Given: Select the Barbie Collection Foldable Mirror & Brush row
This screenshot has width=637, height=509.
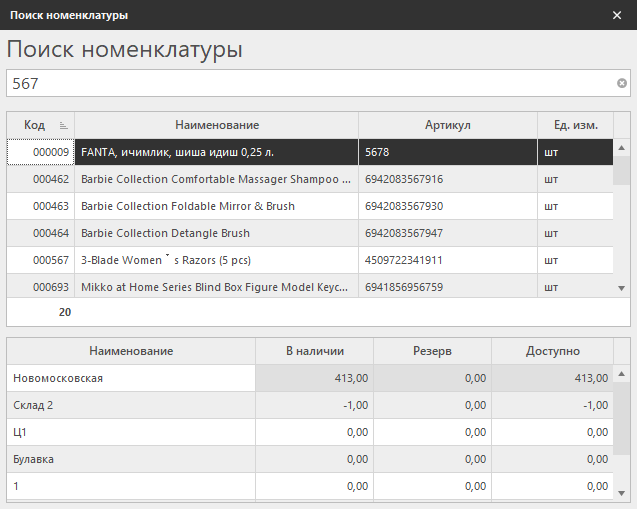Looking at the screenshot, I should pos(216,206).
